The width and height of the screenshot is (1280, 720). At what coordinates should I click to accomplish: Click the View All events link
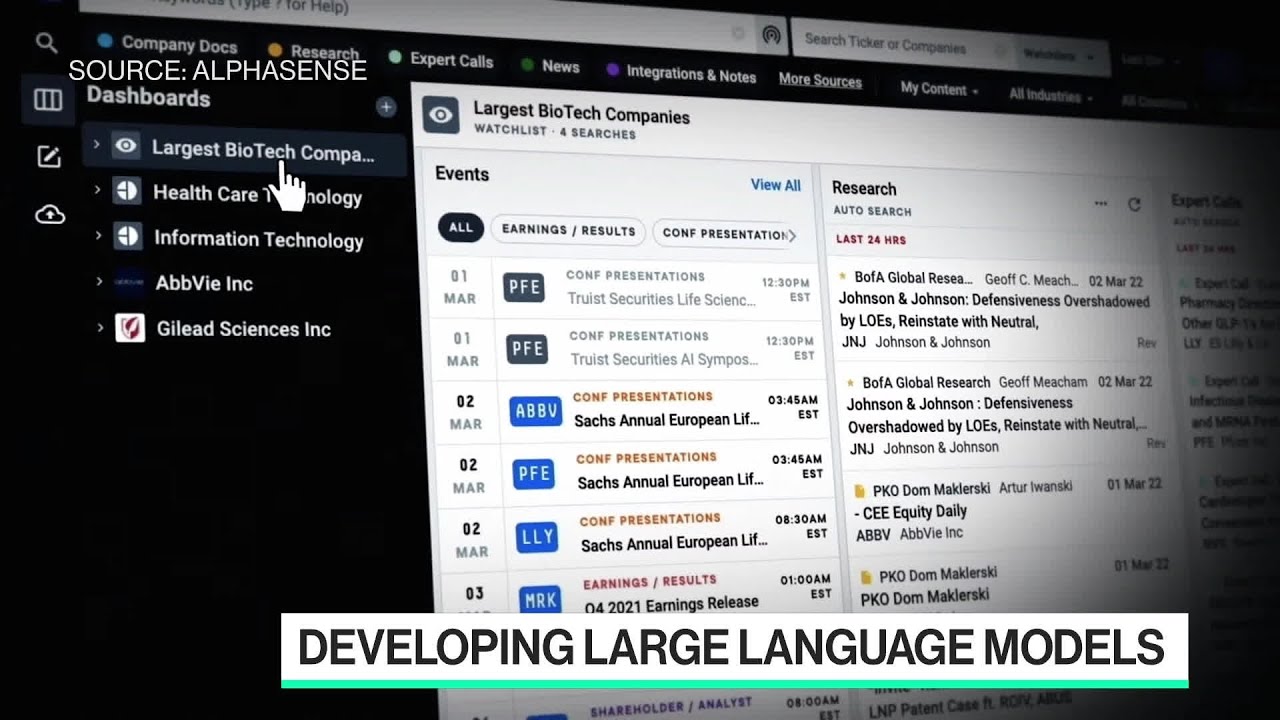[x=776, y=185]
